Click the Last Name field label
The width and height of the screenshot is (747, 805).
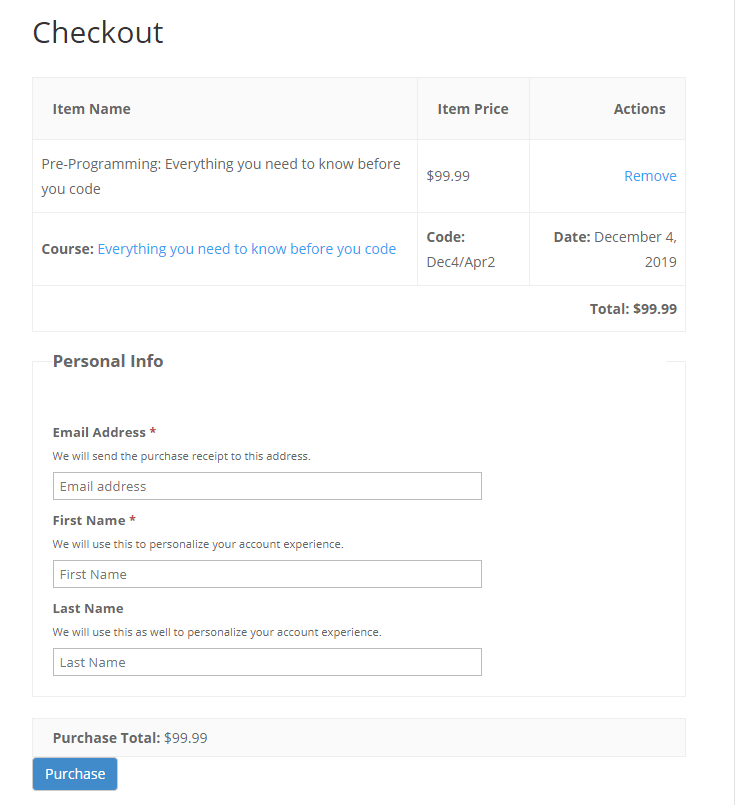[88, 609]
